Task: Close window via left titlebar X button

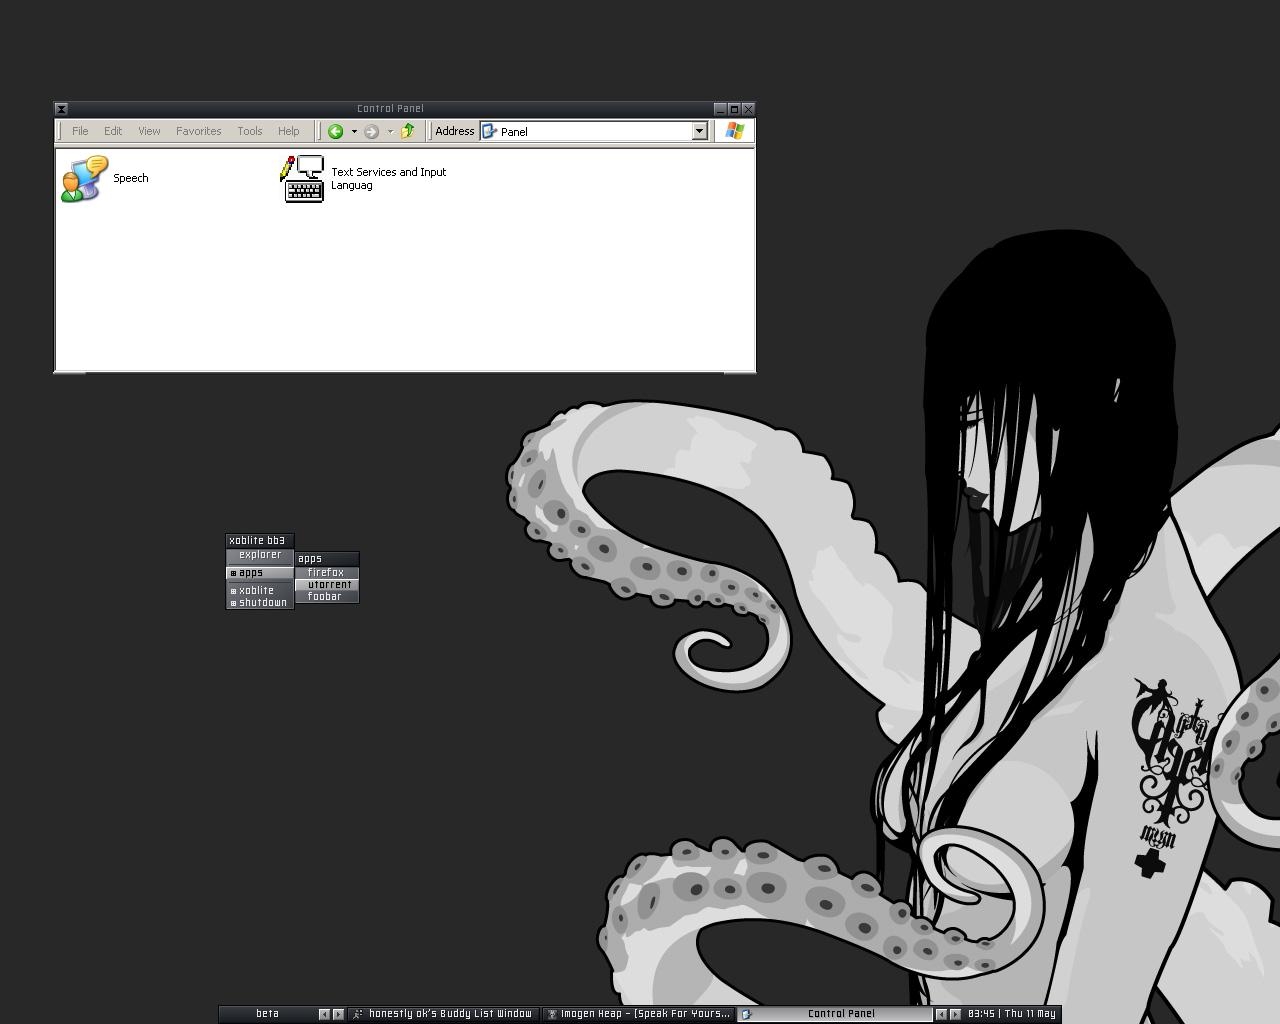Action: pos(61,109)
